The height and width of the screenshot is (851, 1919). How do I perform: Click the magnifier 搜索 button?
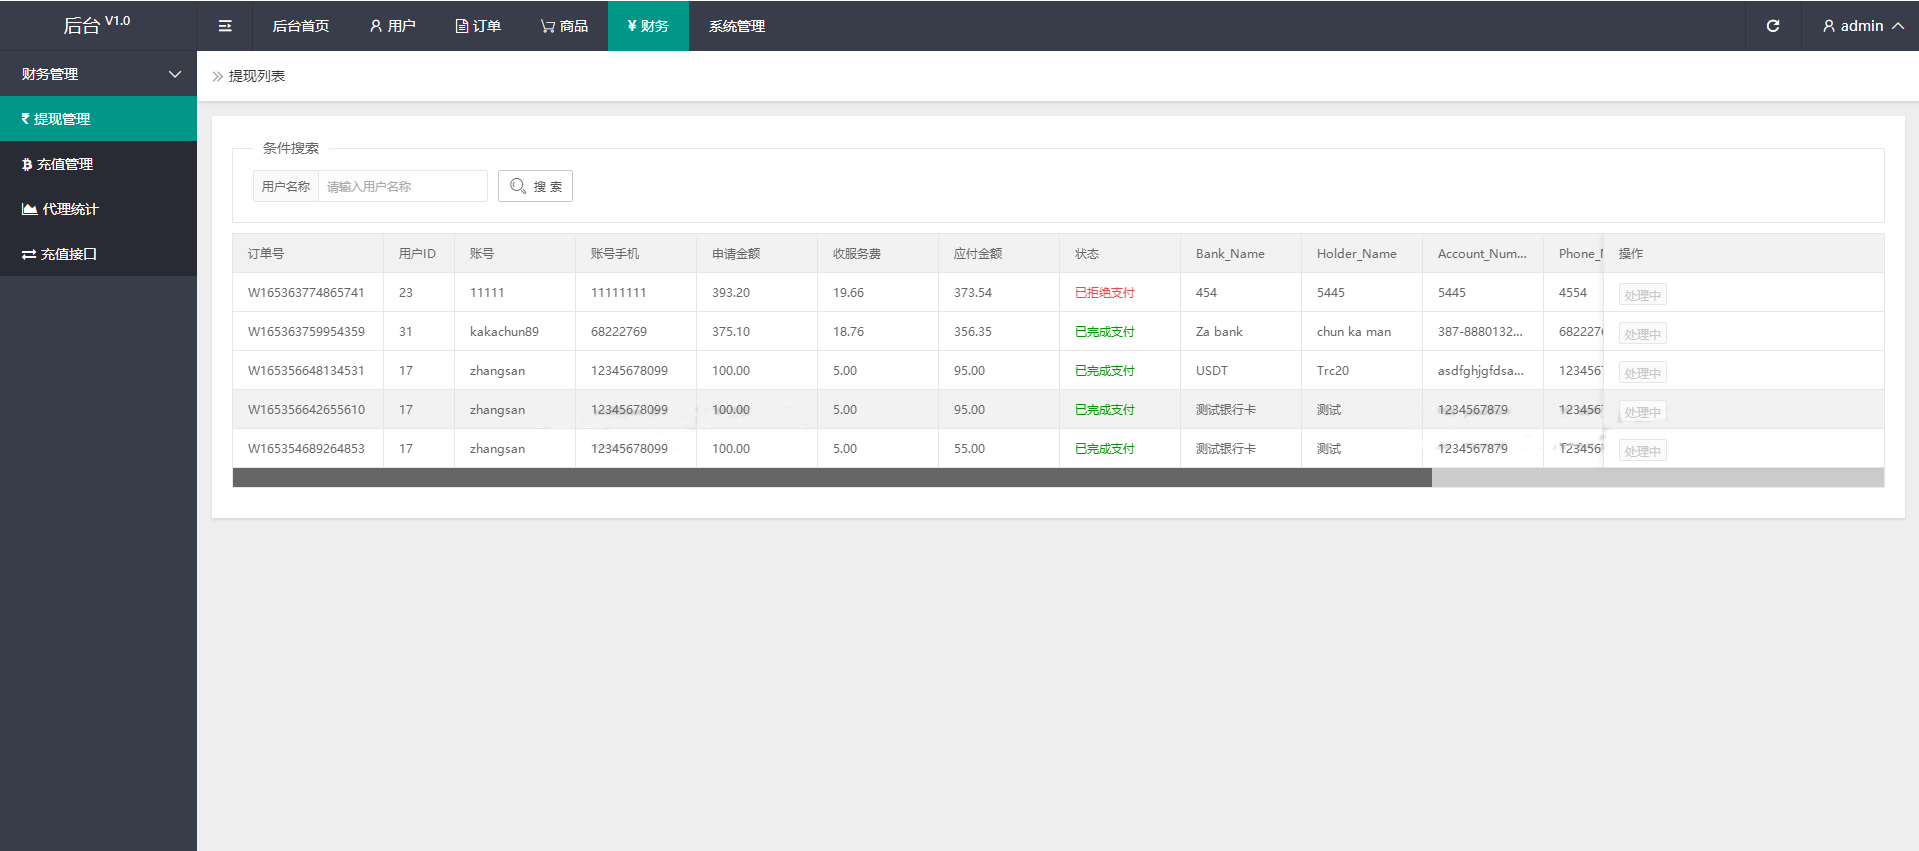coord(535,187)
